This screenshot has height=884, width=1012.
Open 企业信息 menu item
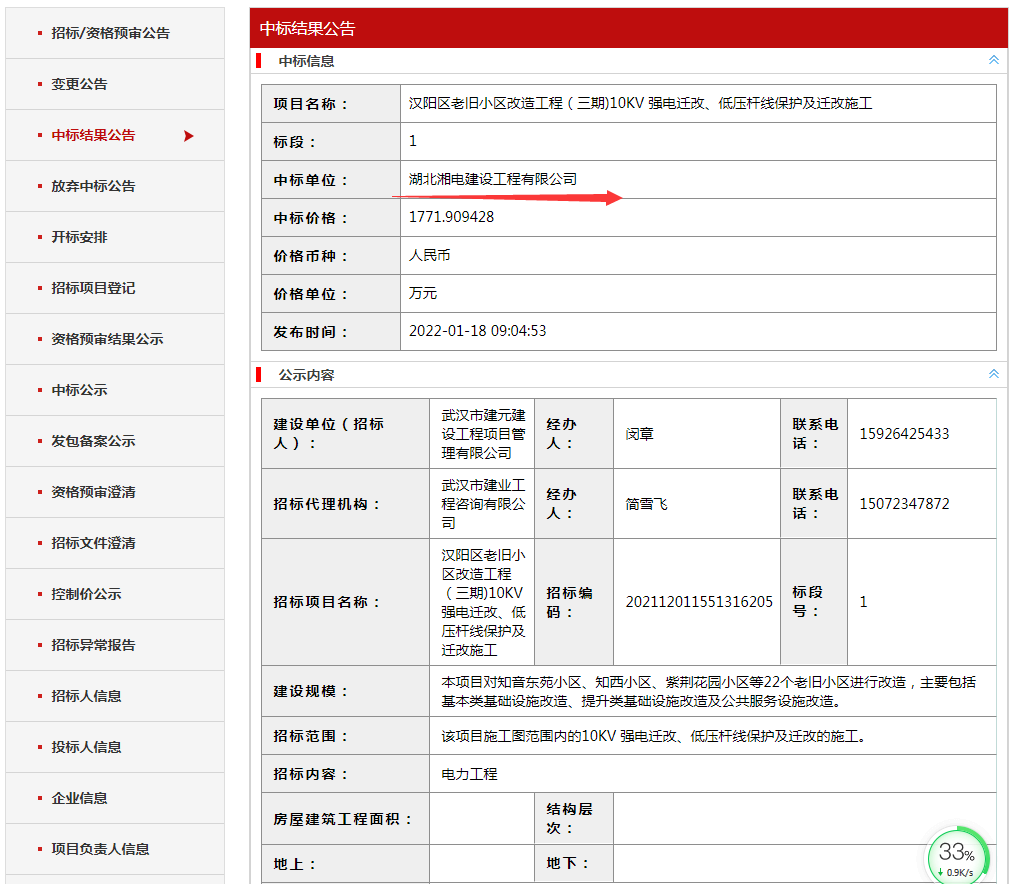coord(79,798)
